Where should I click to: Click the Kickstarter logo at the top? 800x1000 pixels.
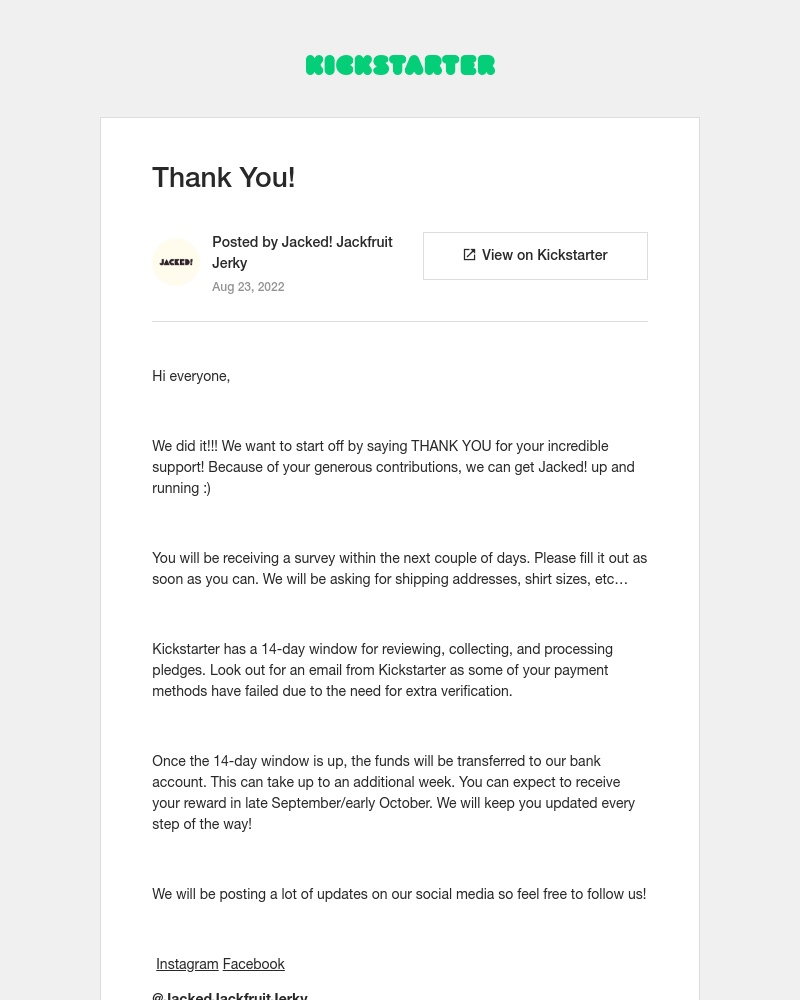click(400, 65)
